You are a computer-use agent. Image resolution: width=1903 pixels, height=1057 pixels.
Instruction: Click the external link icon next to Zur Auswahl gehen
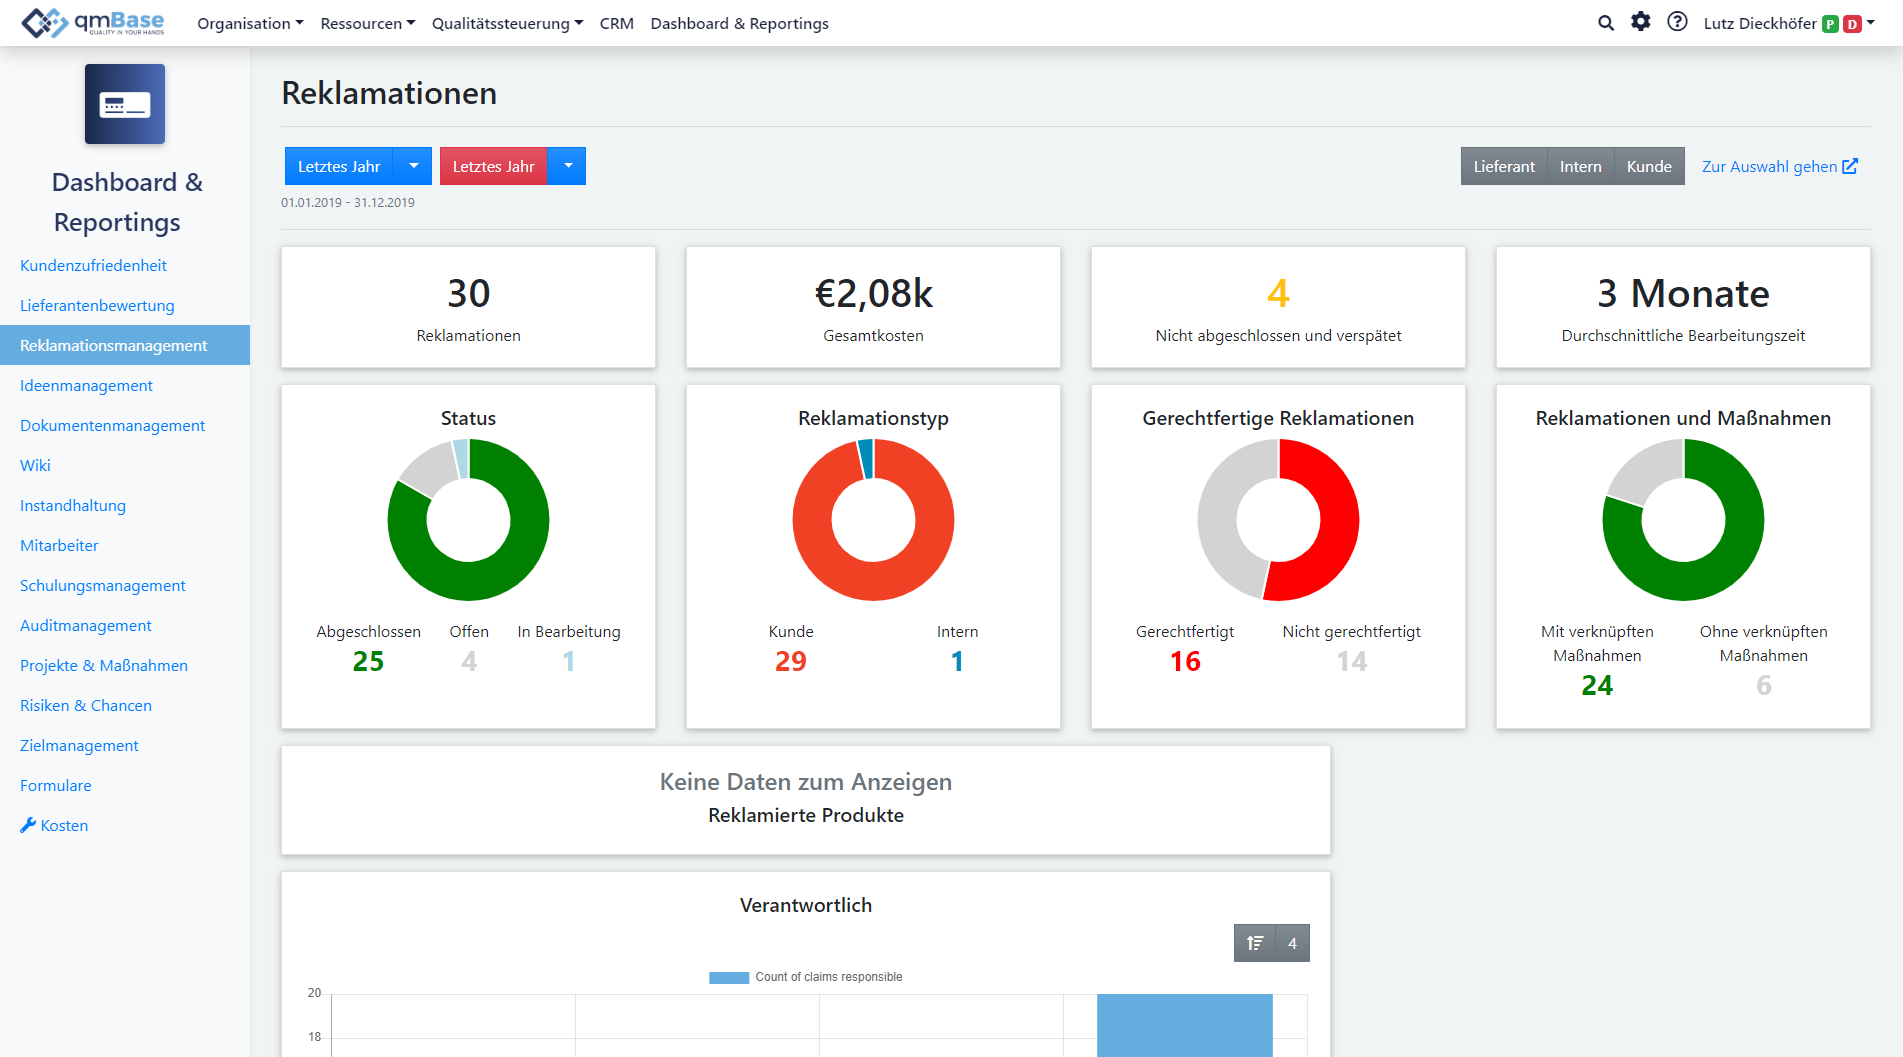(x=1850, y=166)
